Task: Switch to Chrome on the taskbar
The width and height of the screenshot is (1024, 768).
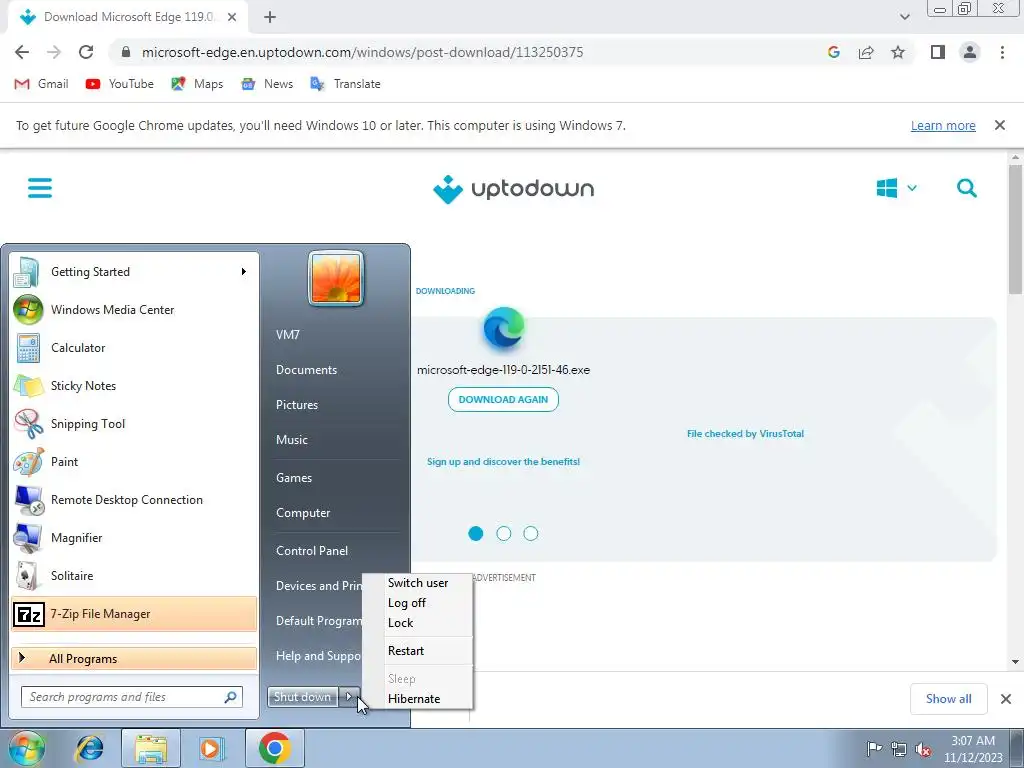Action: coord(274,748)
